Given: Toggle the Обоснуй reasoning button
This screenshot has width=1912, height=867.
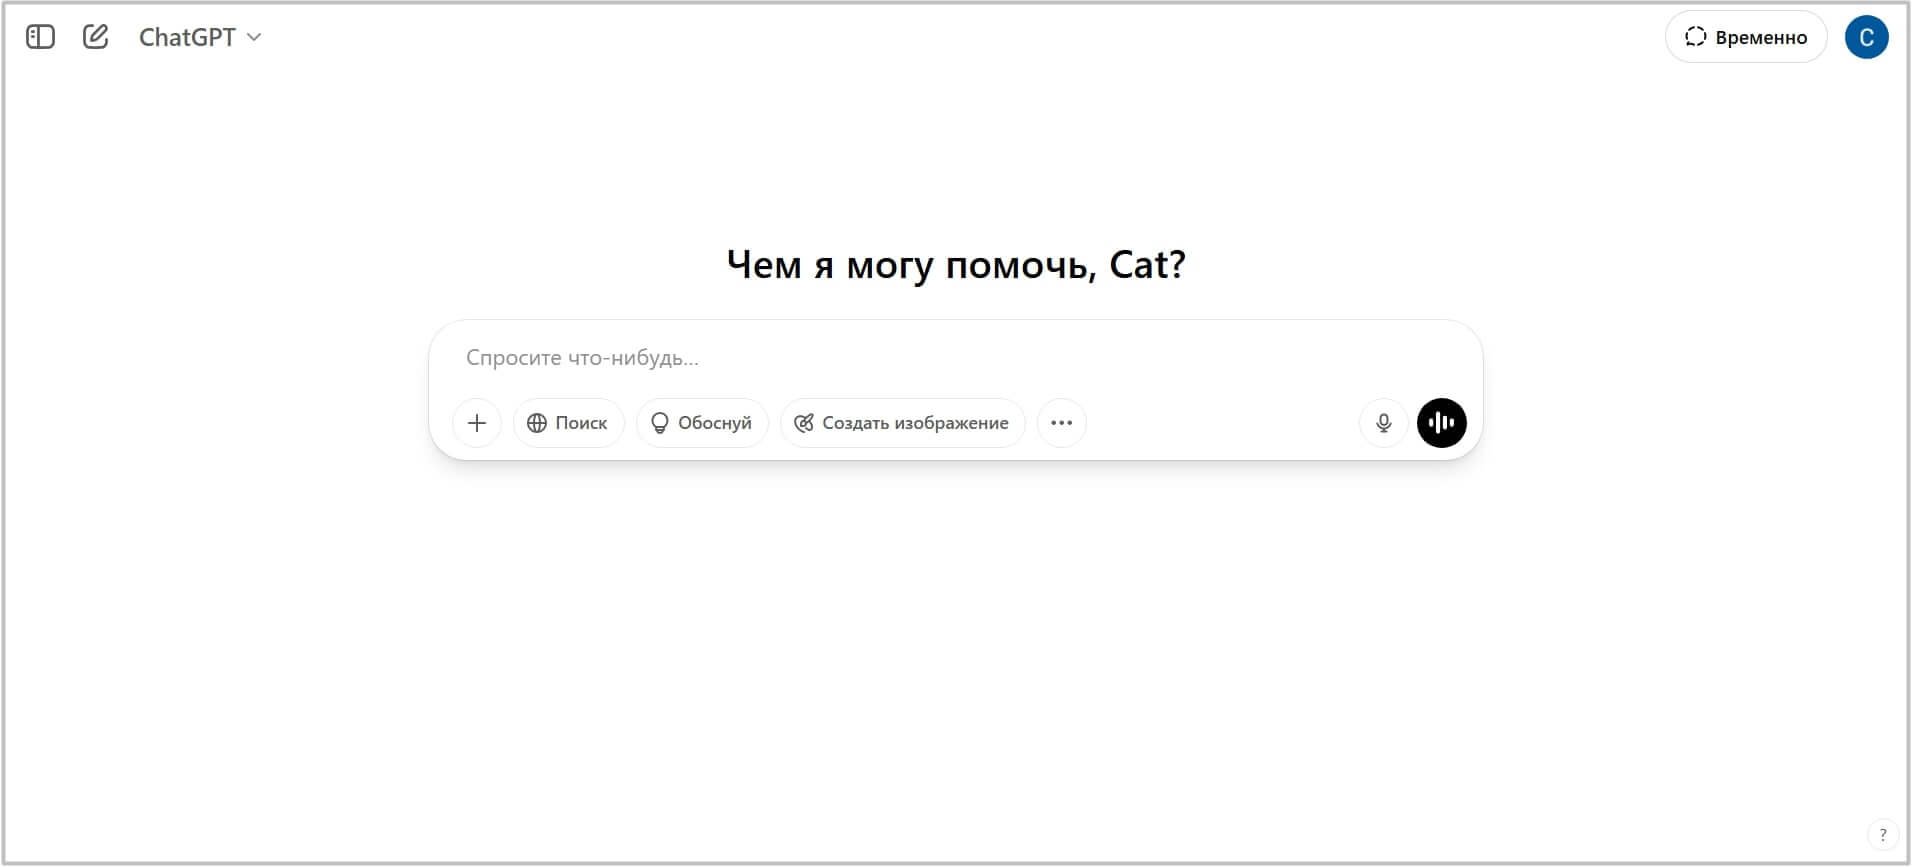Looking at the screenshot, I should point(702,423).
